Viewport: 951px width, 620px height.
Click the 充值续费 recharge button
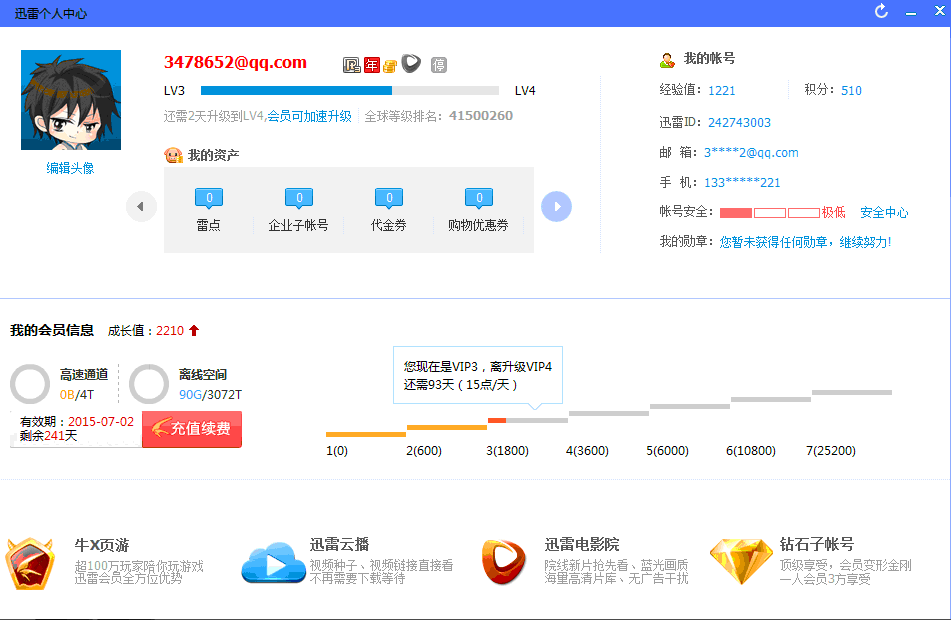192,429
